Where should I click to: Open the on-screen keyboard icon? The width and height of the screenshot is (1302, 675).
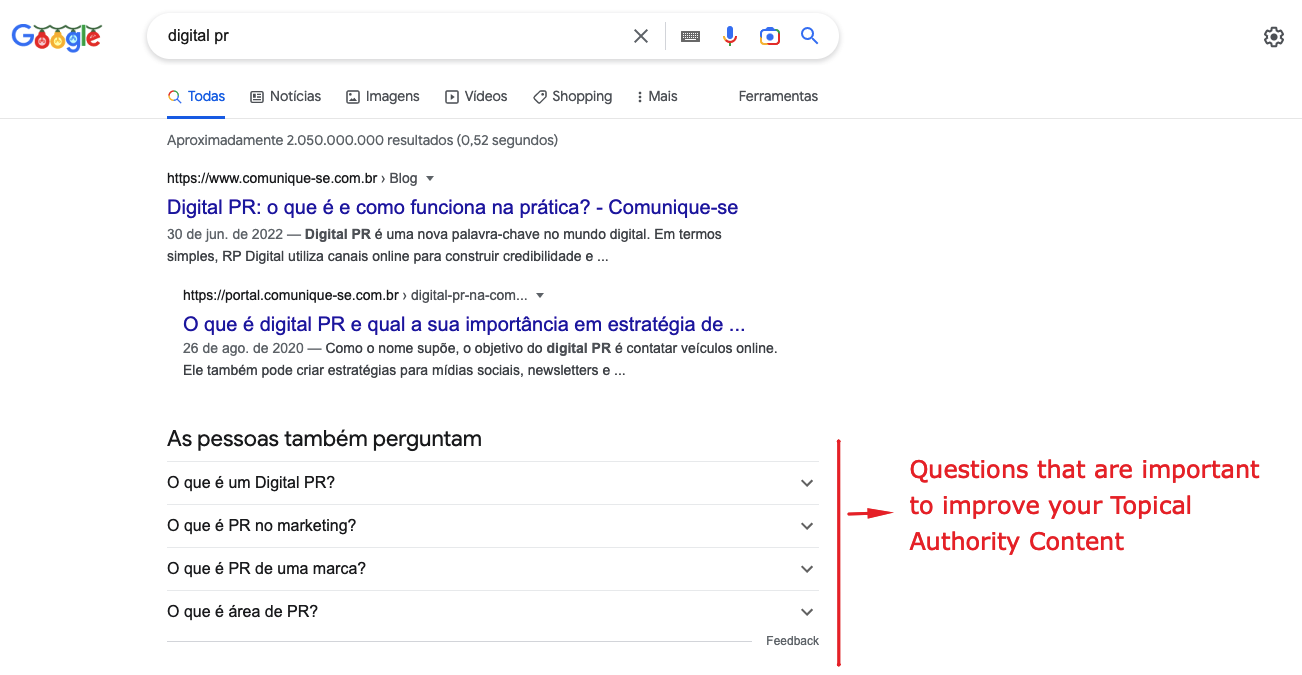pyautogui.click(x=690, y=35)
